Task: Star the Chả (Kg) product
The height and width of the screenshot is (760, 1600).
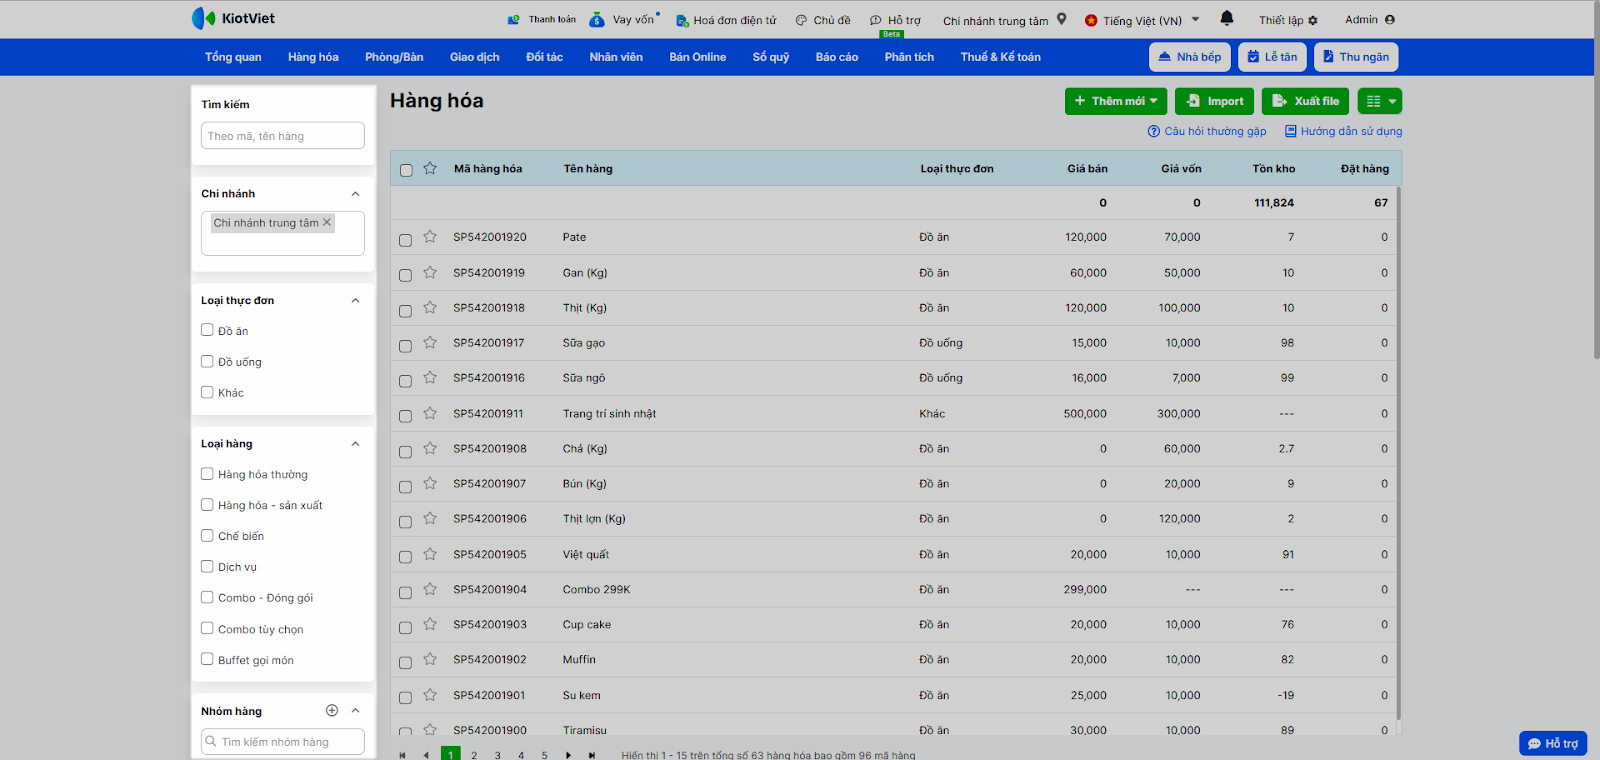Action: [x=430, y=448]
